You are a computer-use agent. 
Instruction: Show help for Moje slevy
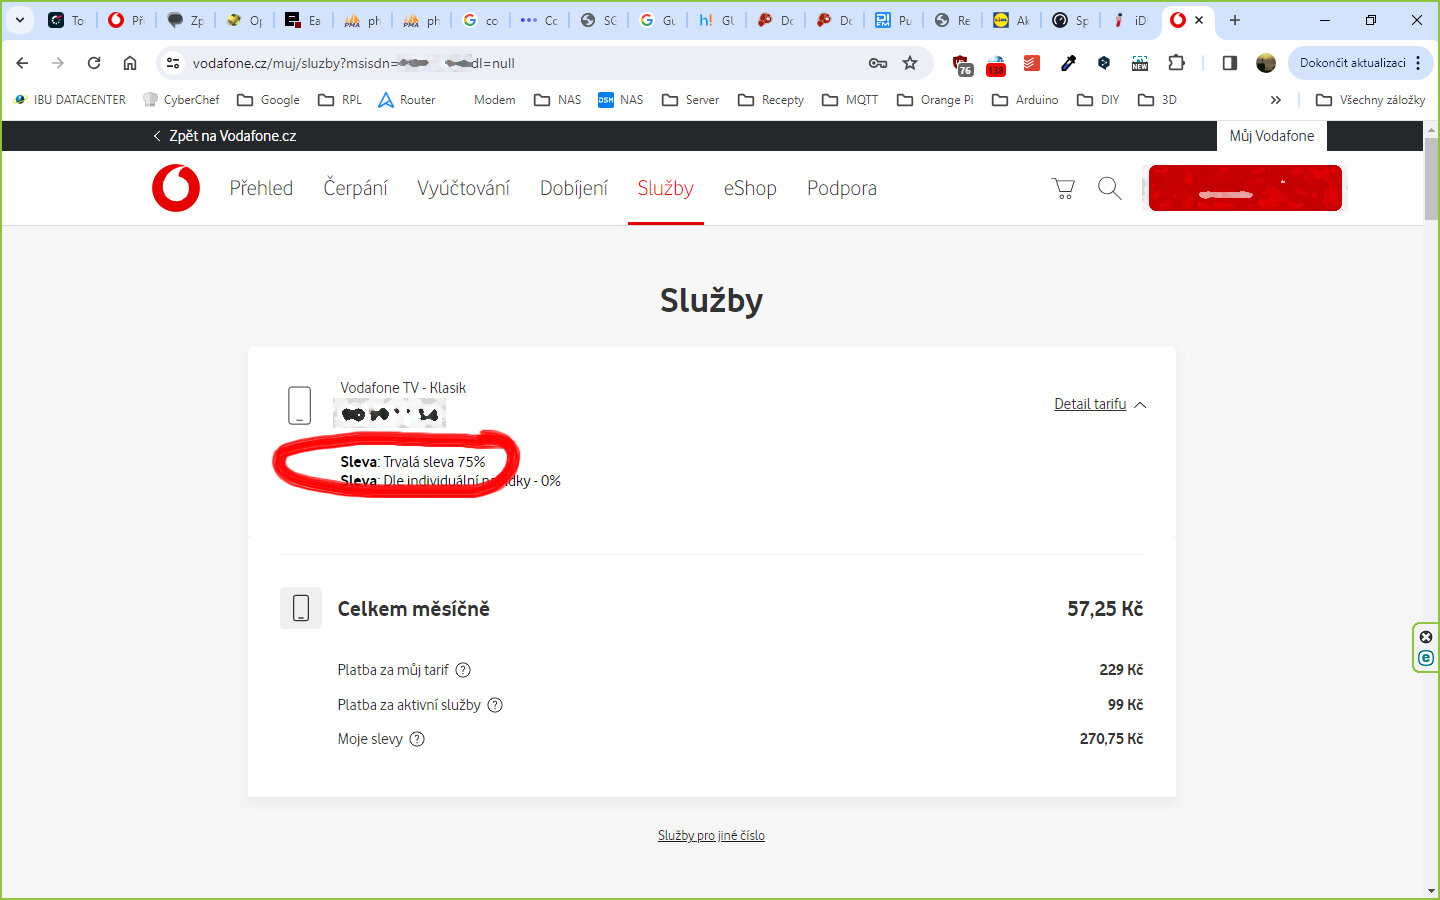click(417, 739)
